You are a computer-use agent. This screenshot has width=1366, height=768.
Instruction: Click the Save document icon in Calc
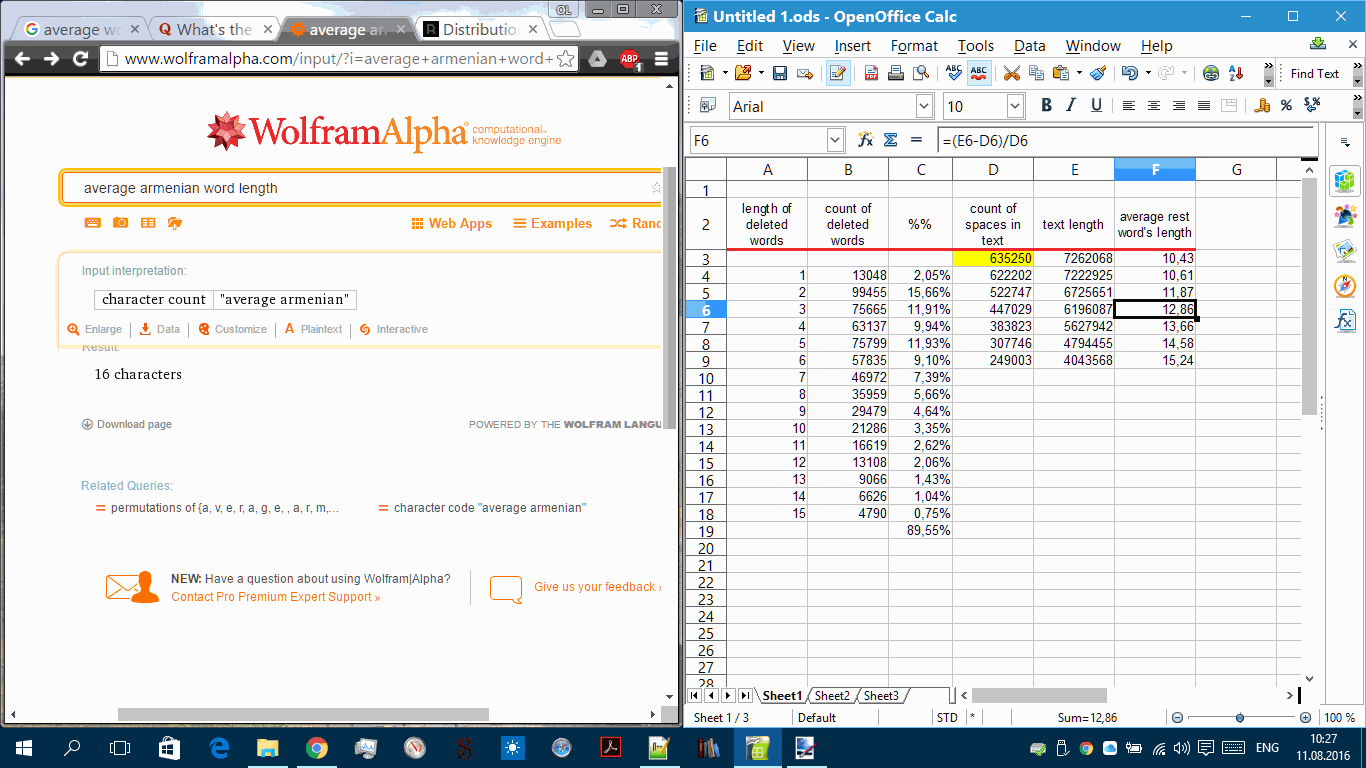[779, 73]
